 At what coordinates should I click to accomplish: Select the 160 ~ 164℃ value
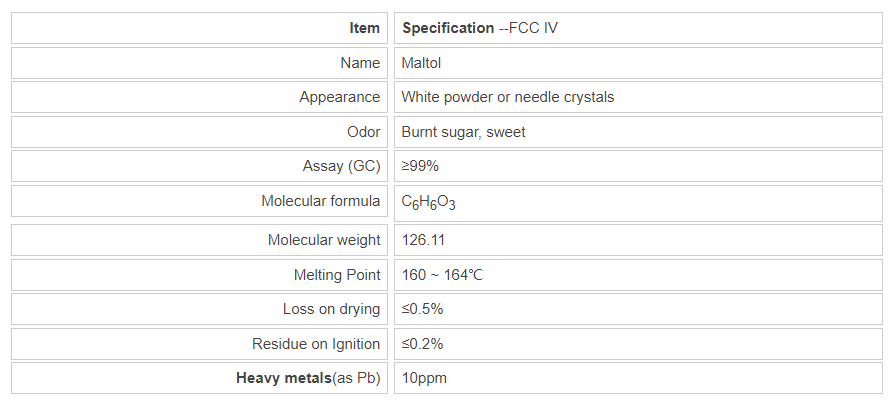click(443, 275)
